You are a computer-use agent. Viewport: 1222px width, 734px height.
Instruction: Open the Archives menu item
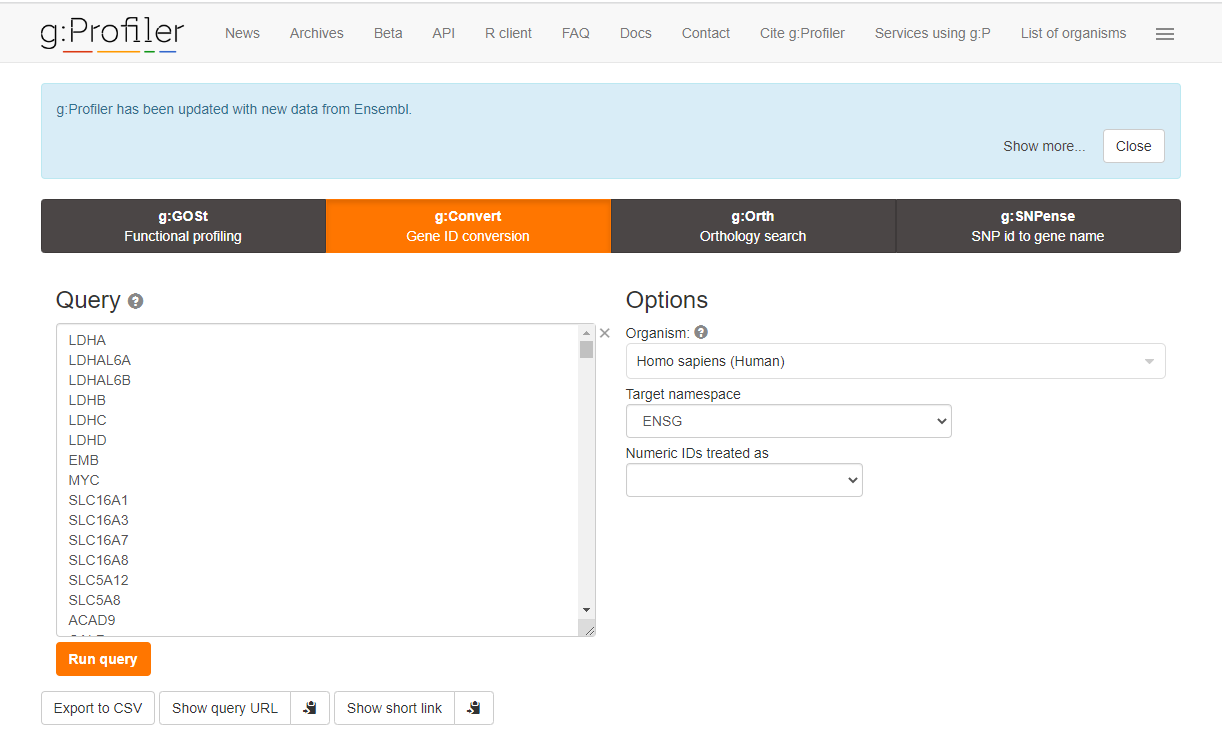317,33
